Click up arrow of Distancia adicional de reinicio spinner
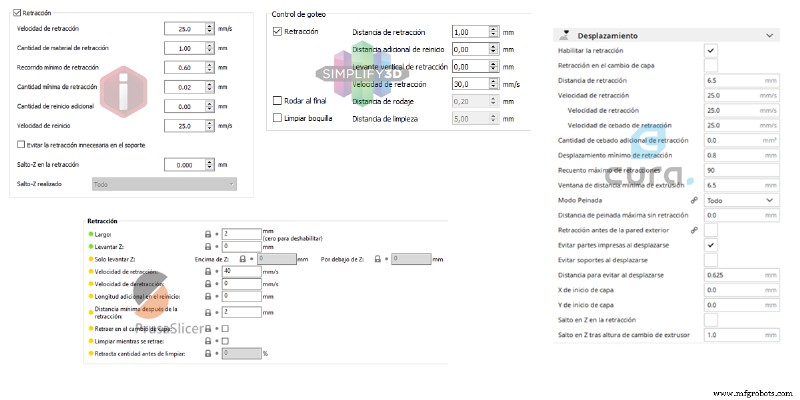 coord(493,46)
